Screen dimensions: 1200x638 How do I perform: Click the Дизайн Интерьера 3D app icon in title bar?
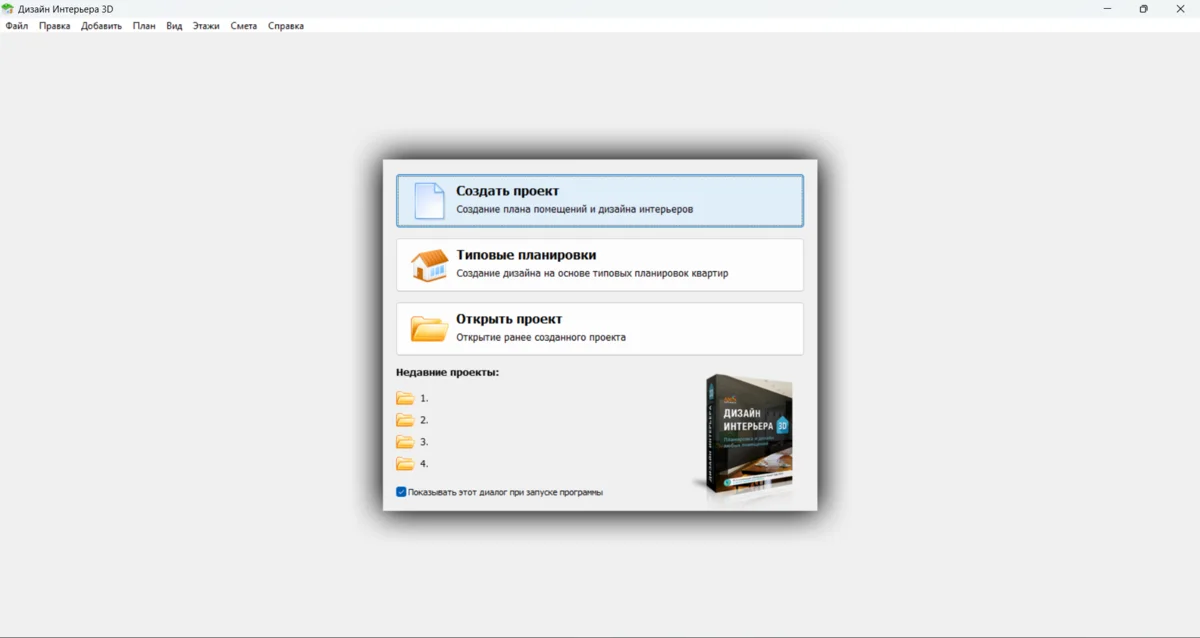click(8, 9)
